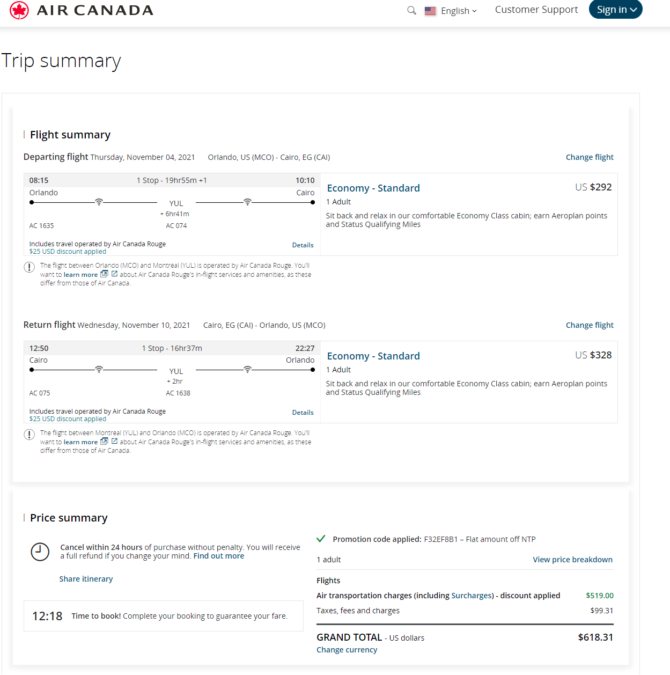Click the clock icon in Price summary
670x675 pixels.
point(40,551)
